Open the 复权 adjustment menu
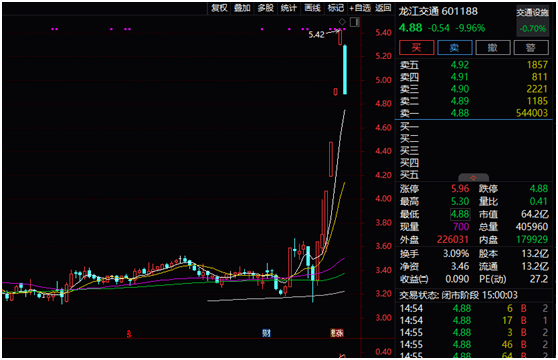 (219, 8)
